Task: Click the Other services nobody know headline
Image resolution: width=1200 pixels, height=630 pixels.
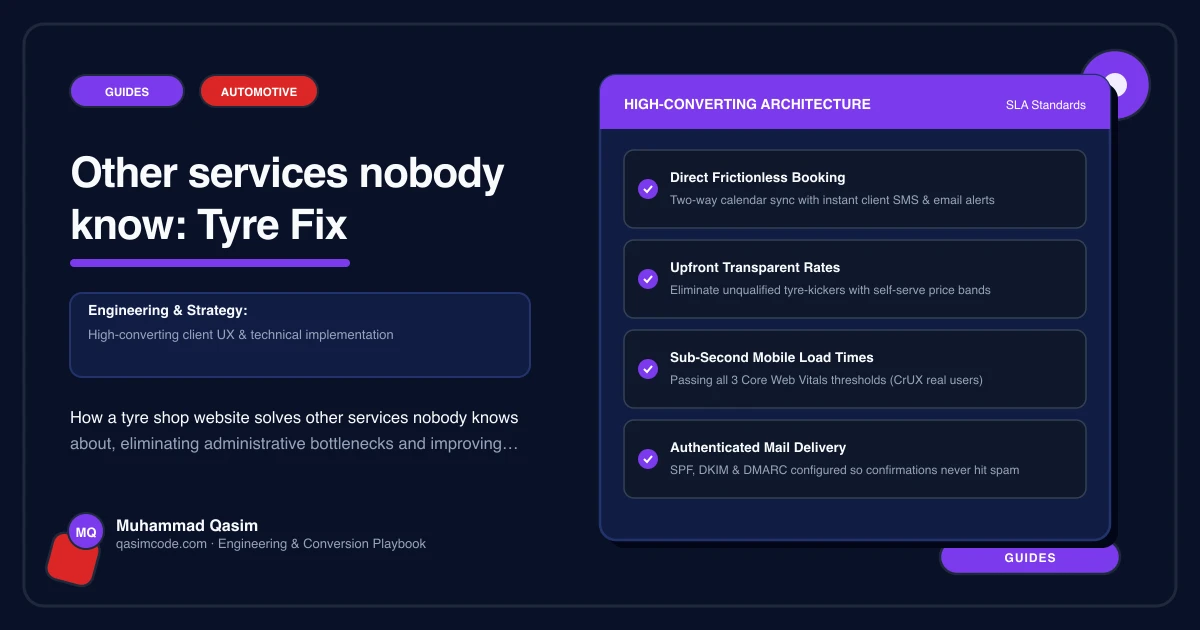Action: pyautogui.click(x=288, y=199)
